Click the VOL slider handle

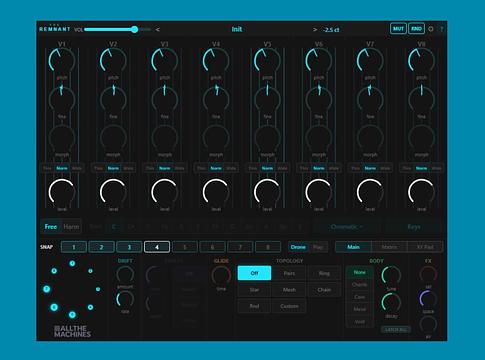point(135,29)
